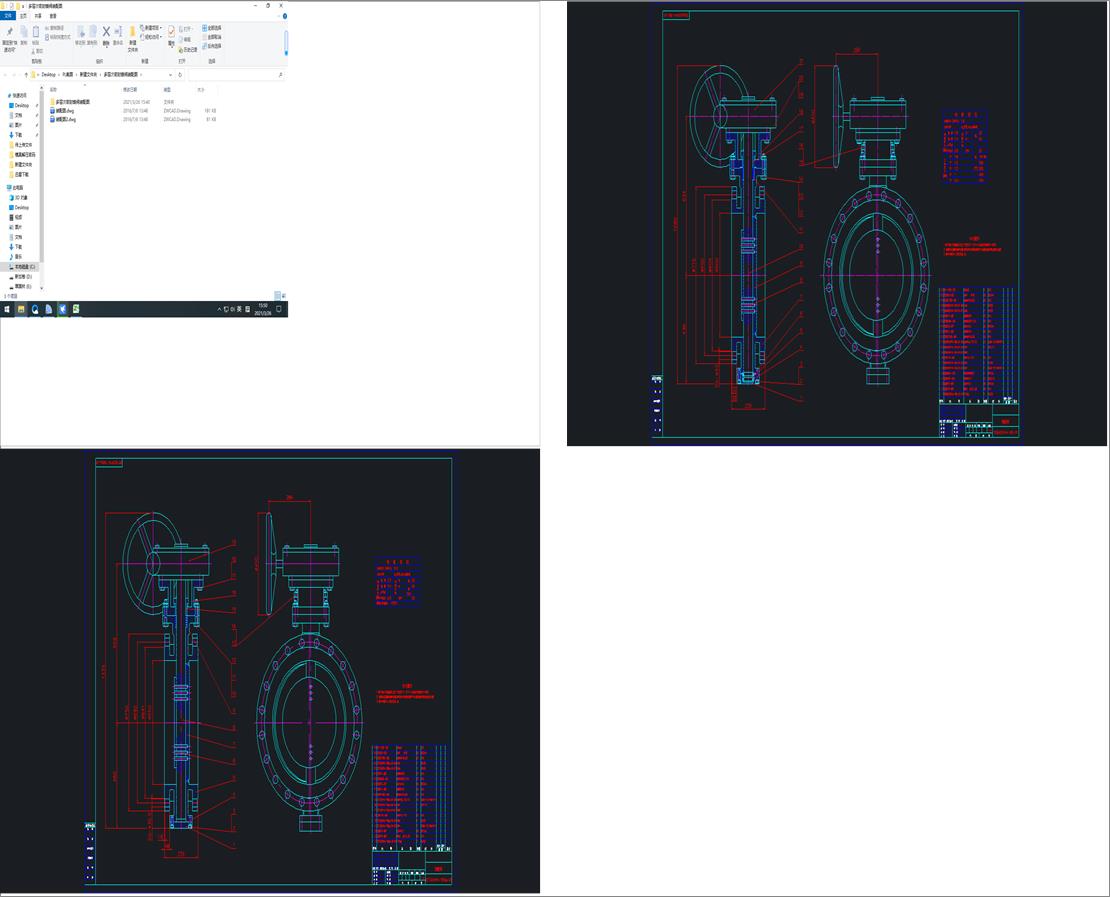Open the Windows Start menu
The height and width of the screenshot is (897, 1110).
coord(7,309)
